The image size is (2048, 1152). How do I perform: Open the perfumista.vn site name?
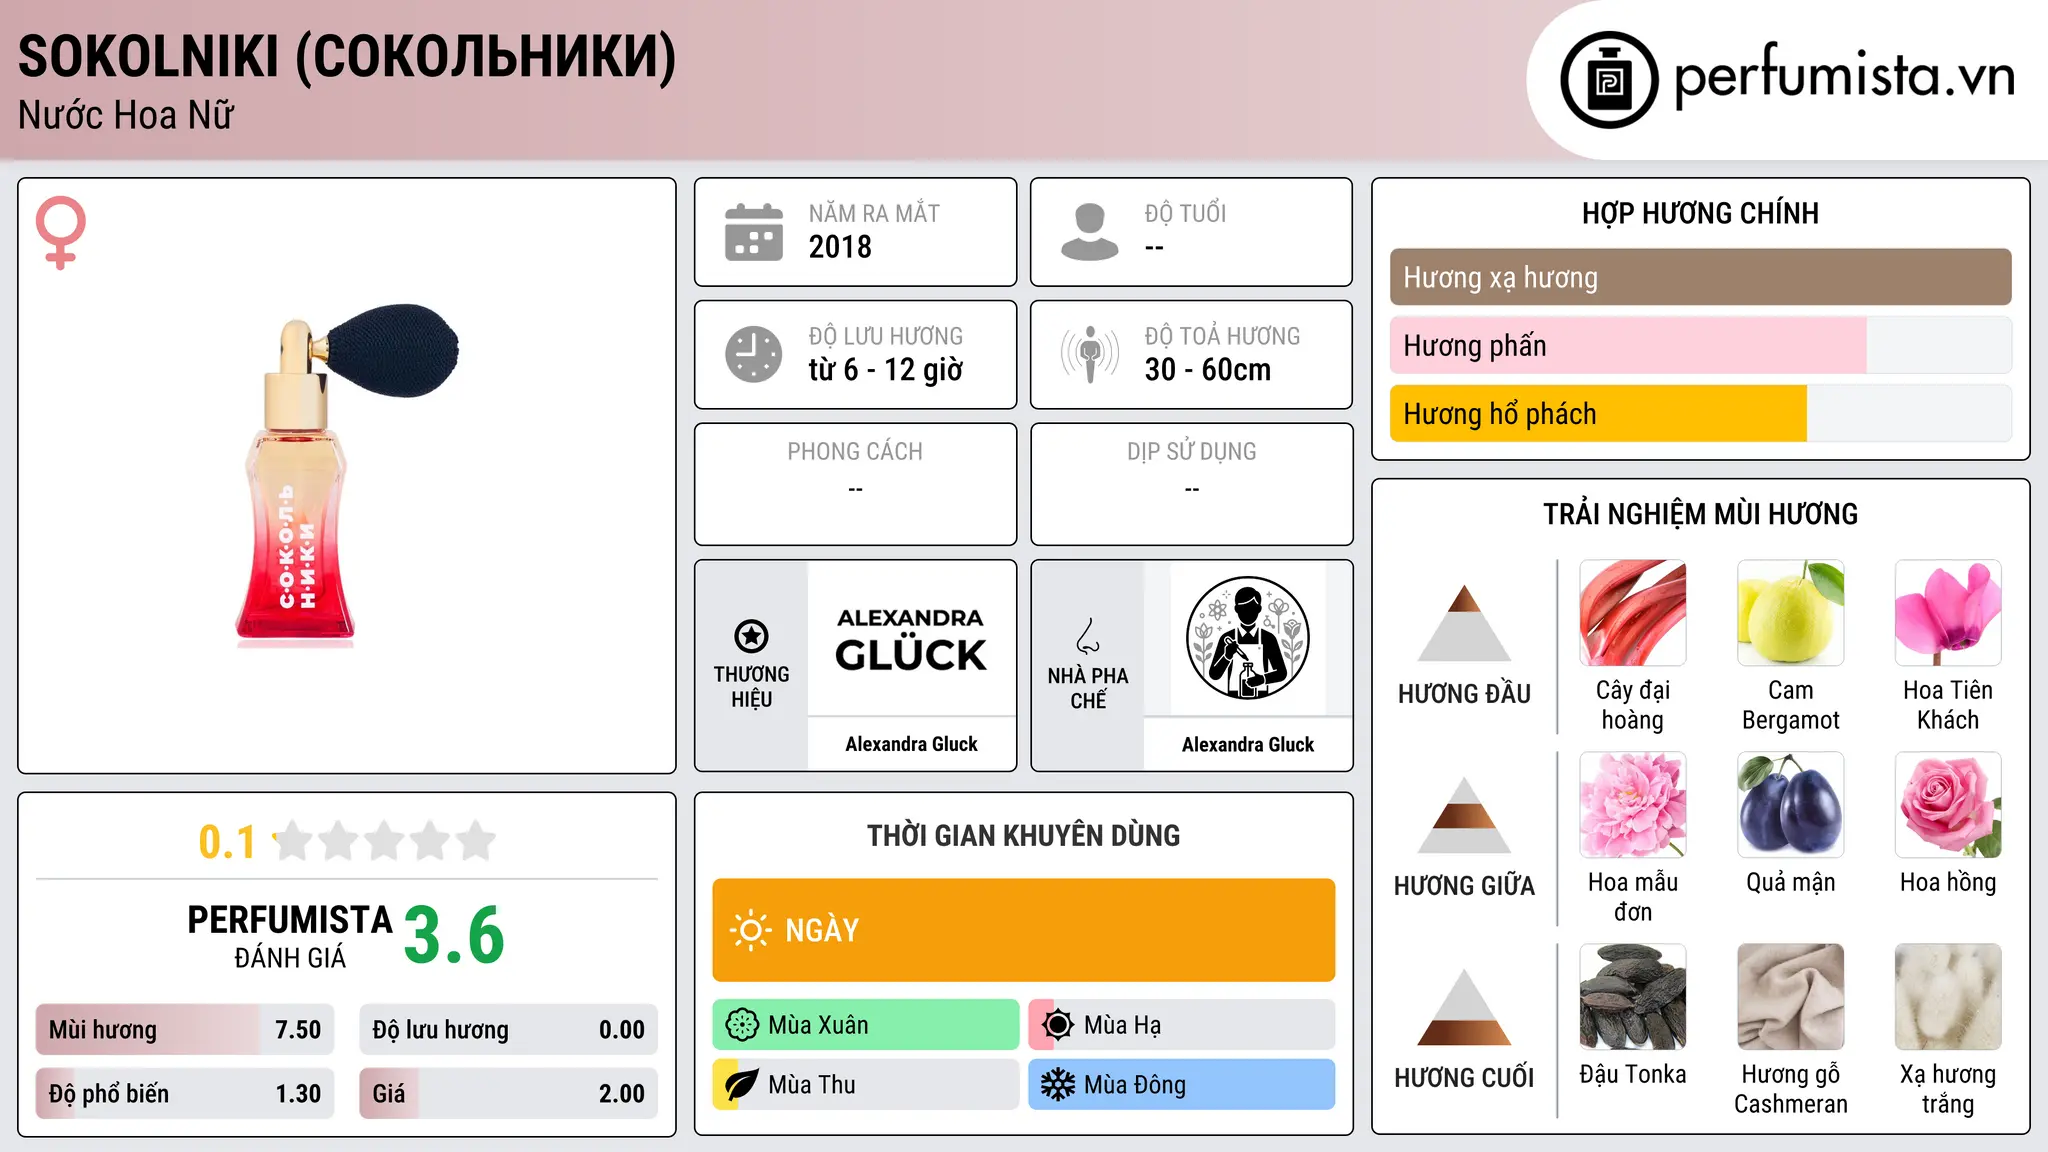tap(1845, 77)
